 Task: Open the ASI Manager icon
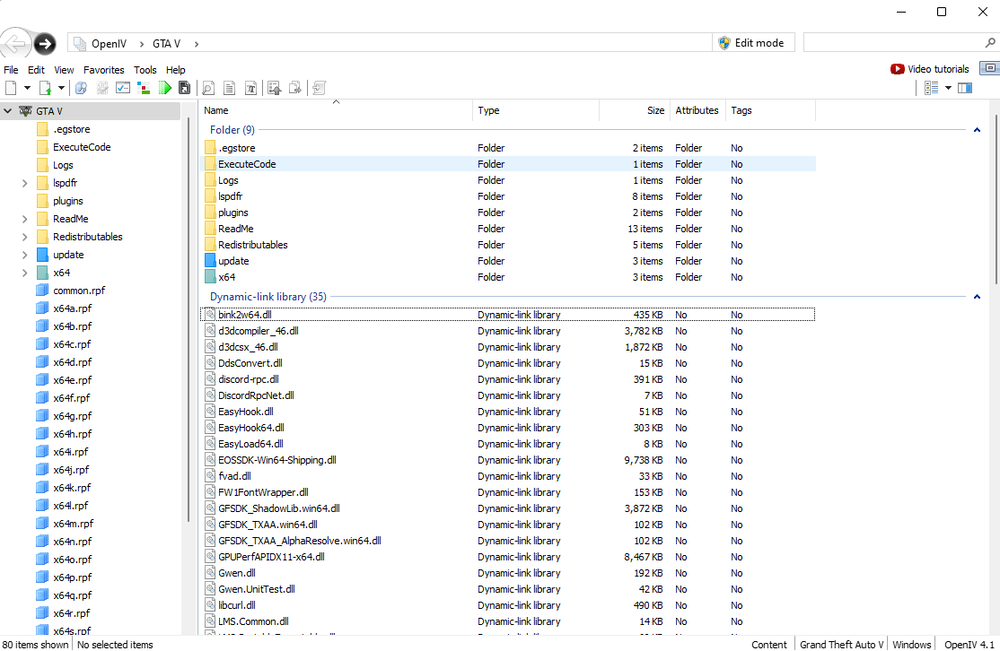click(122, 88)
